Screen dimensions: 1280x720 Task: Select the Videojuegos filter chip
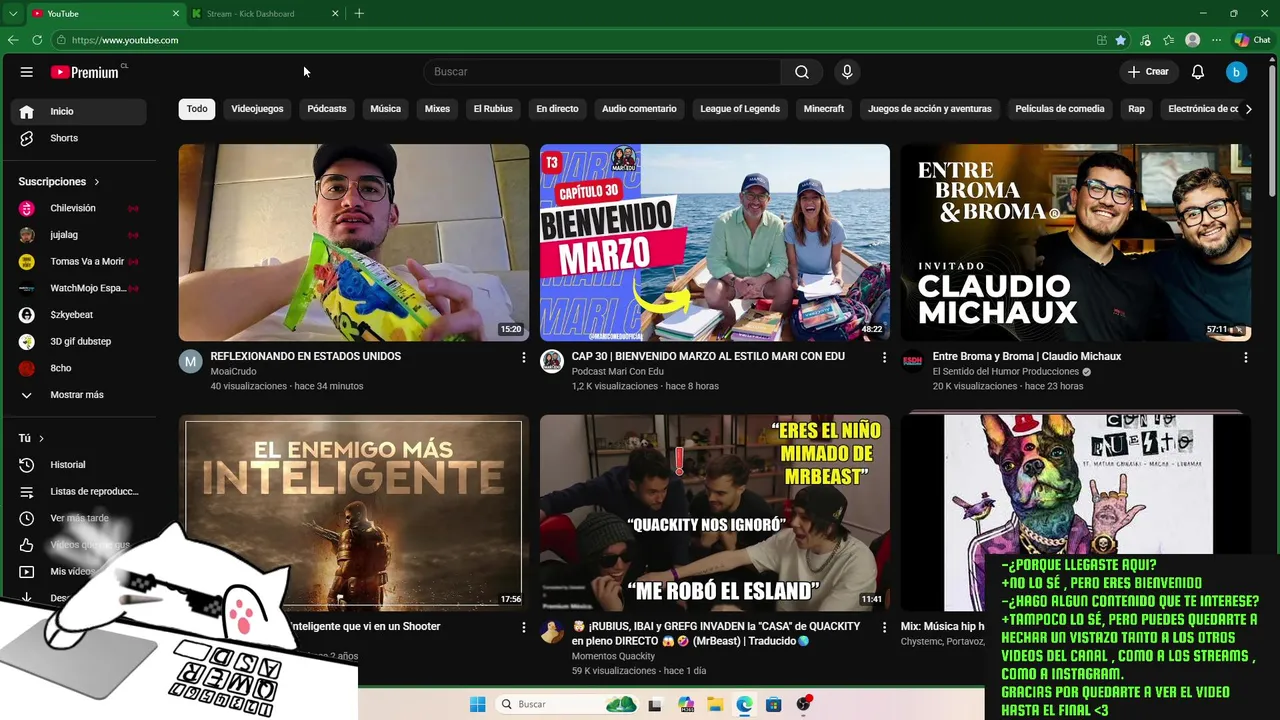[257, 109]
